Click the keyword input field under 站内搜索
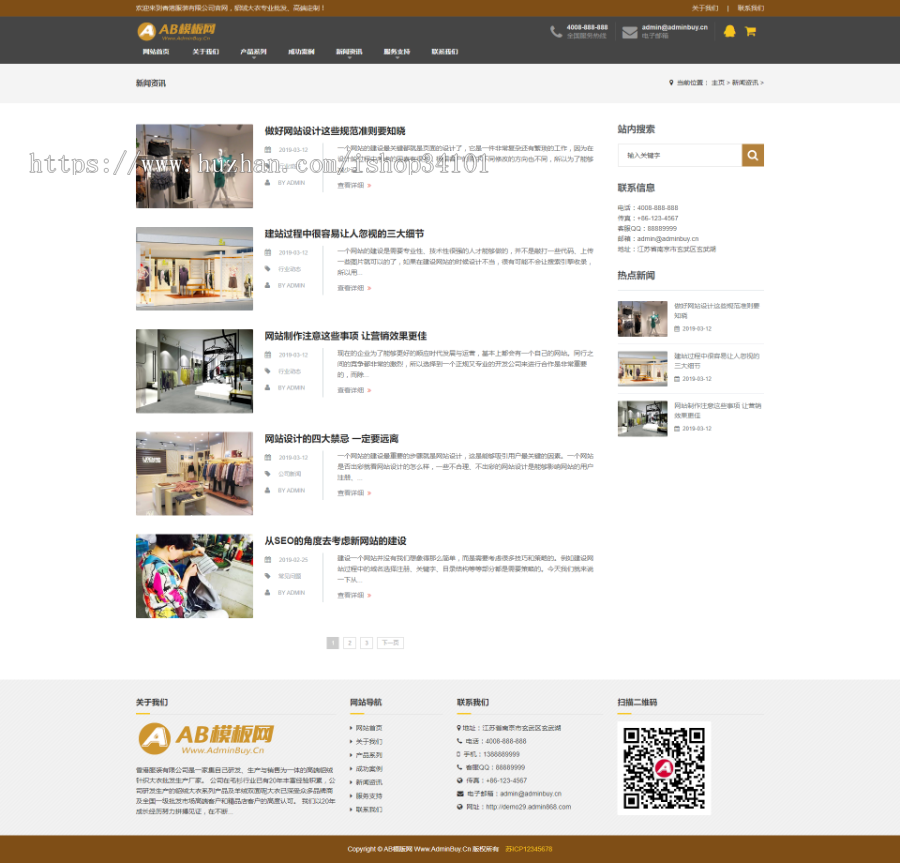This screenshot has width=900, height=863. coord(680,156)
